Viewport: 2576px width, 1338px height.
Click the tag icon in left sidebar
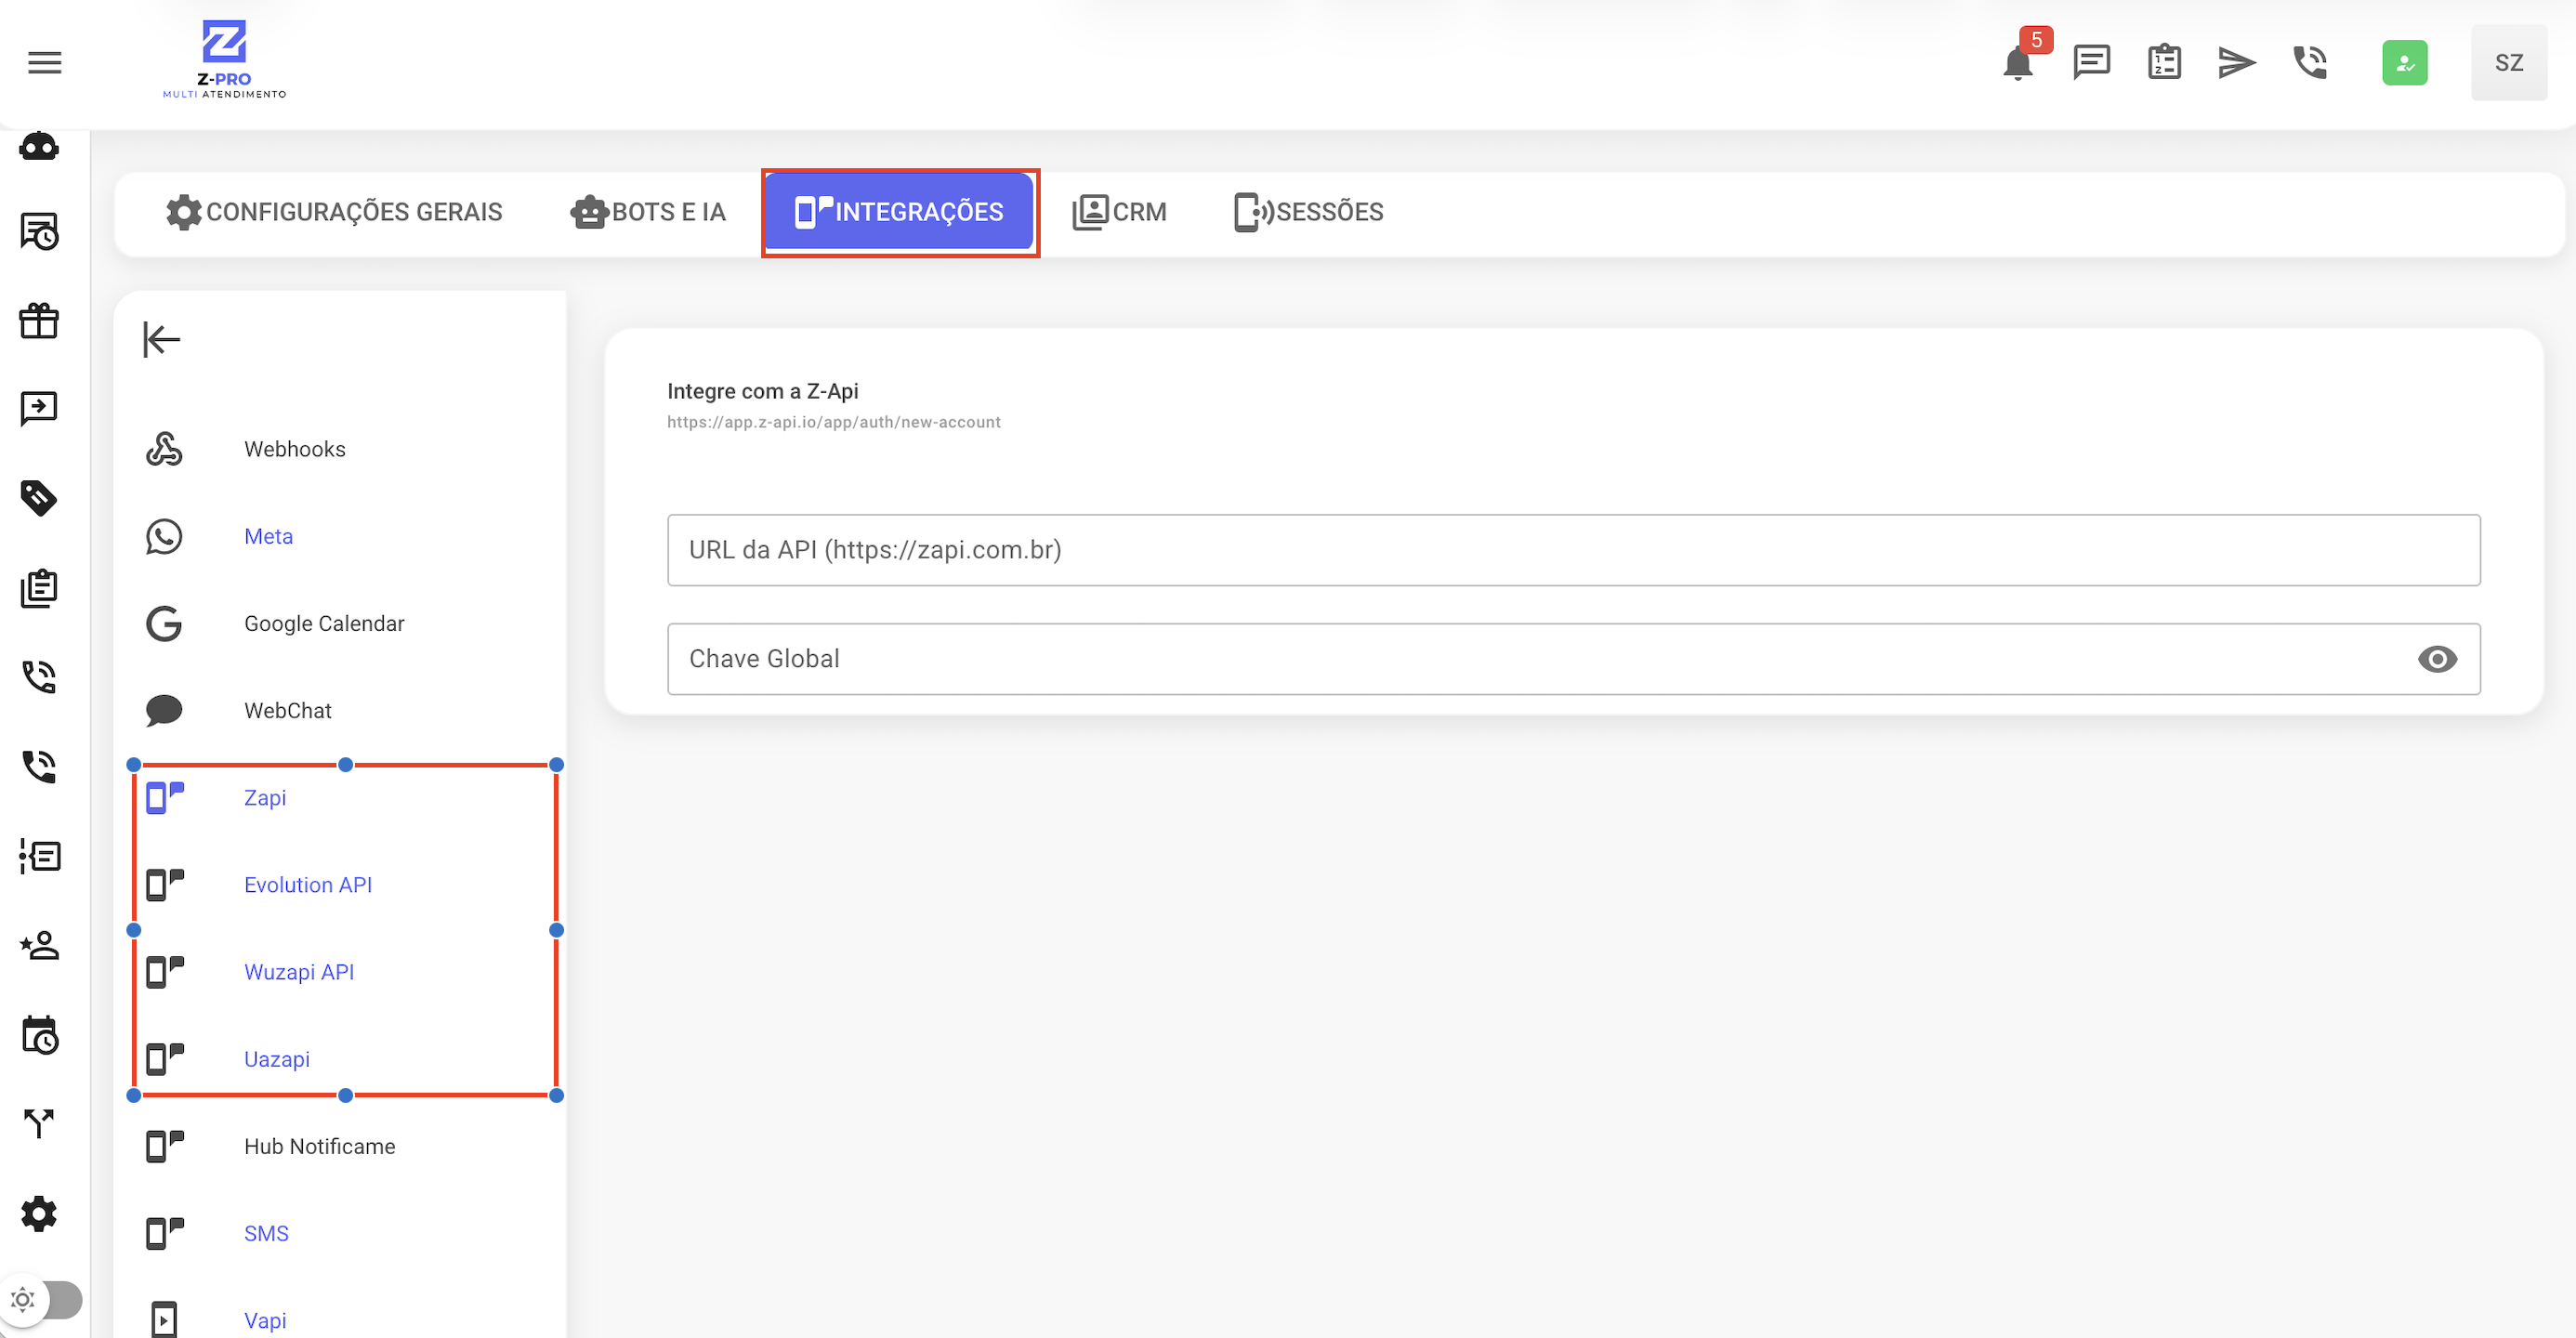point(39,497)
